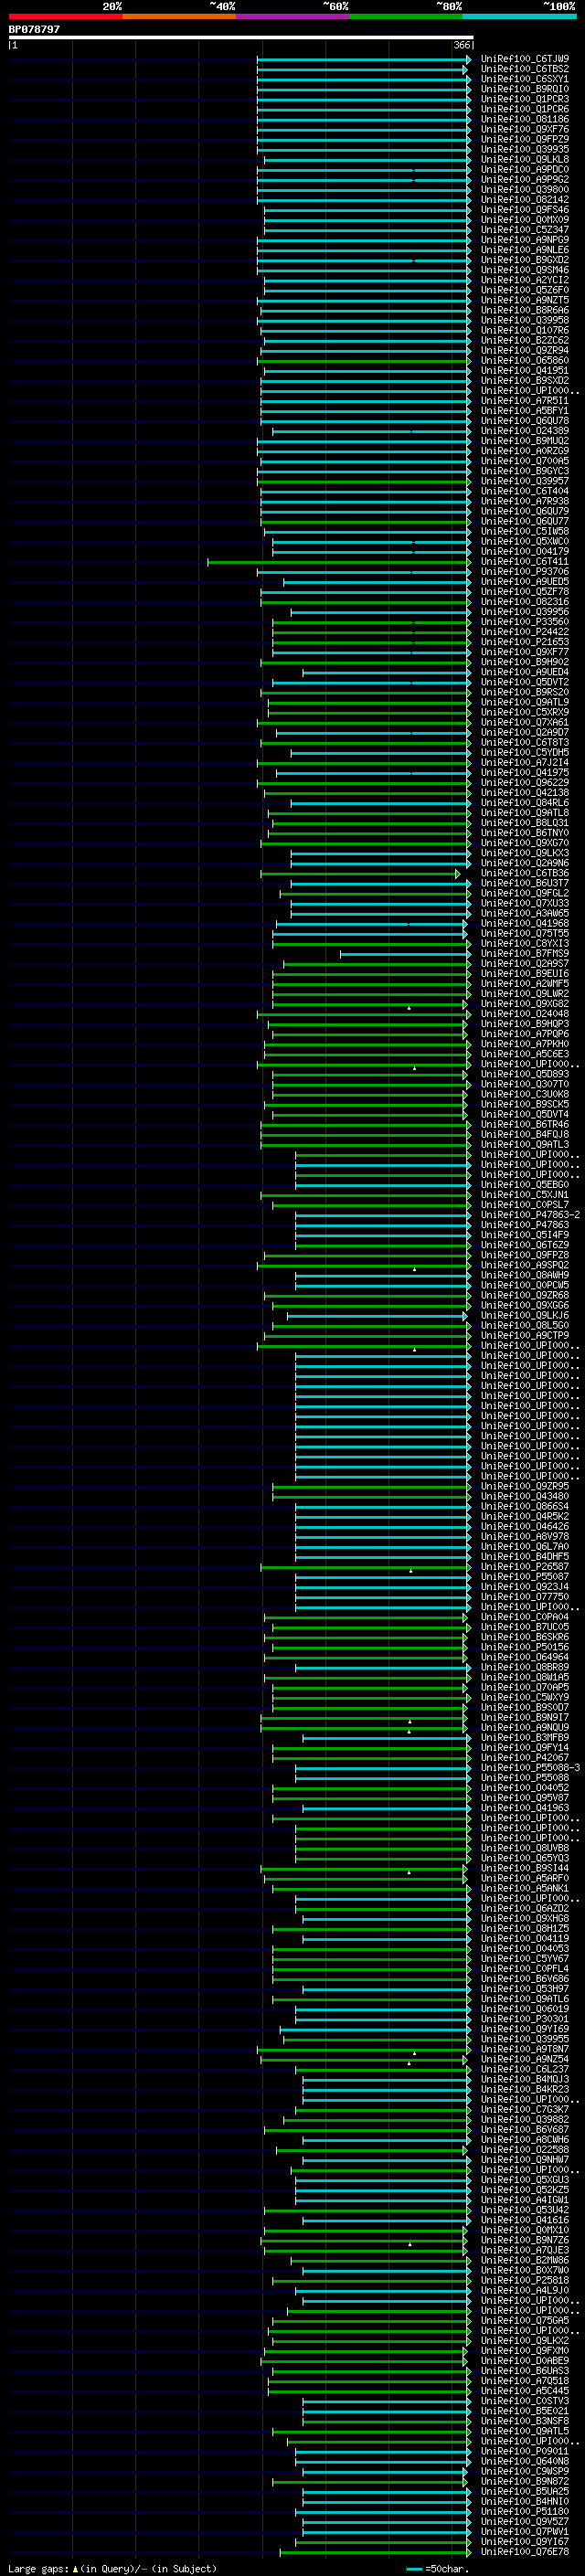Choose hit UniRef100_C5Z347

525,229
